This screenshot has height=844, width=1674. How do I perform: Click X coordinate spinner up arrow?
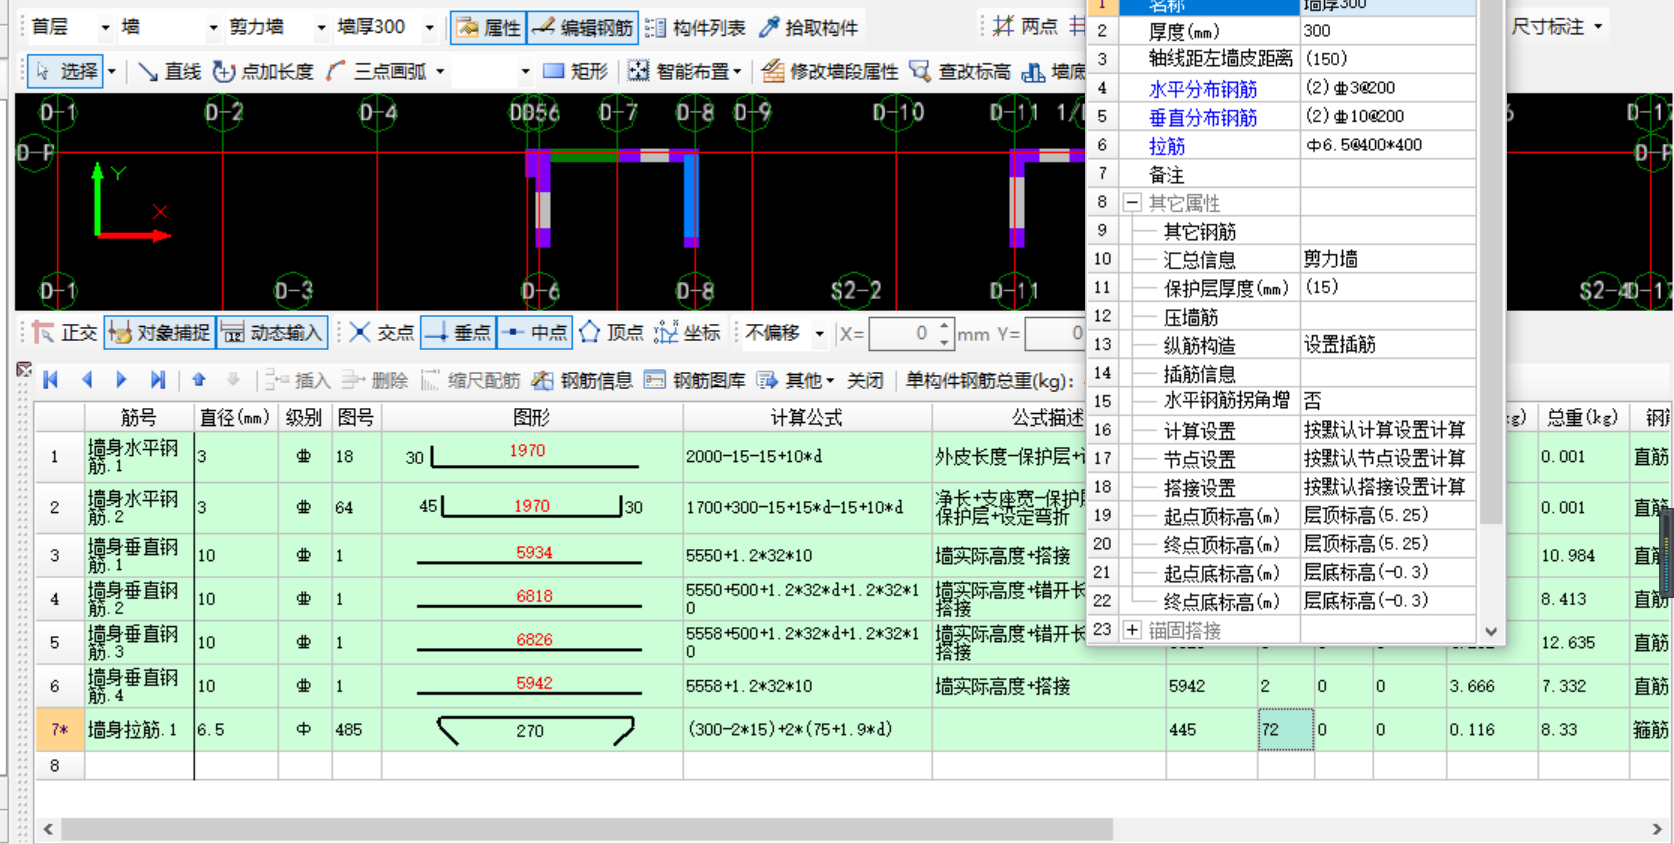click(x=944, y=326)
